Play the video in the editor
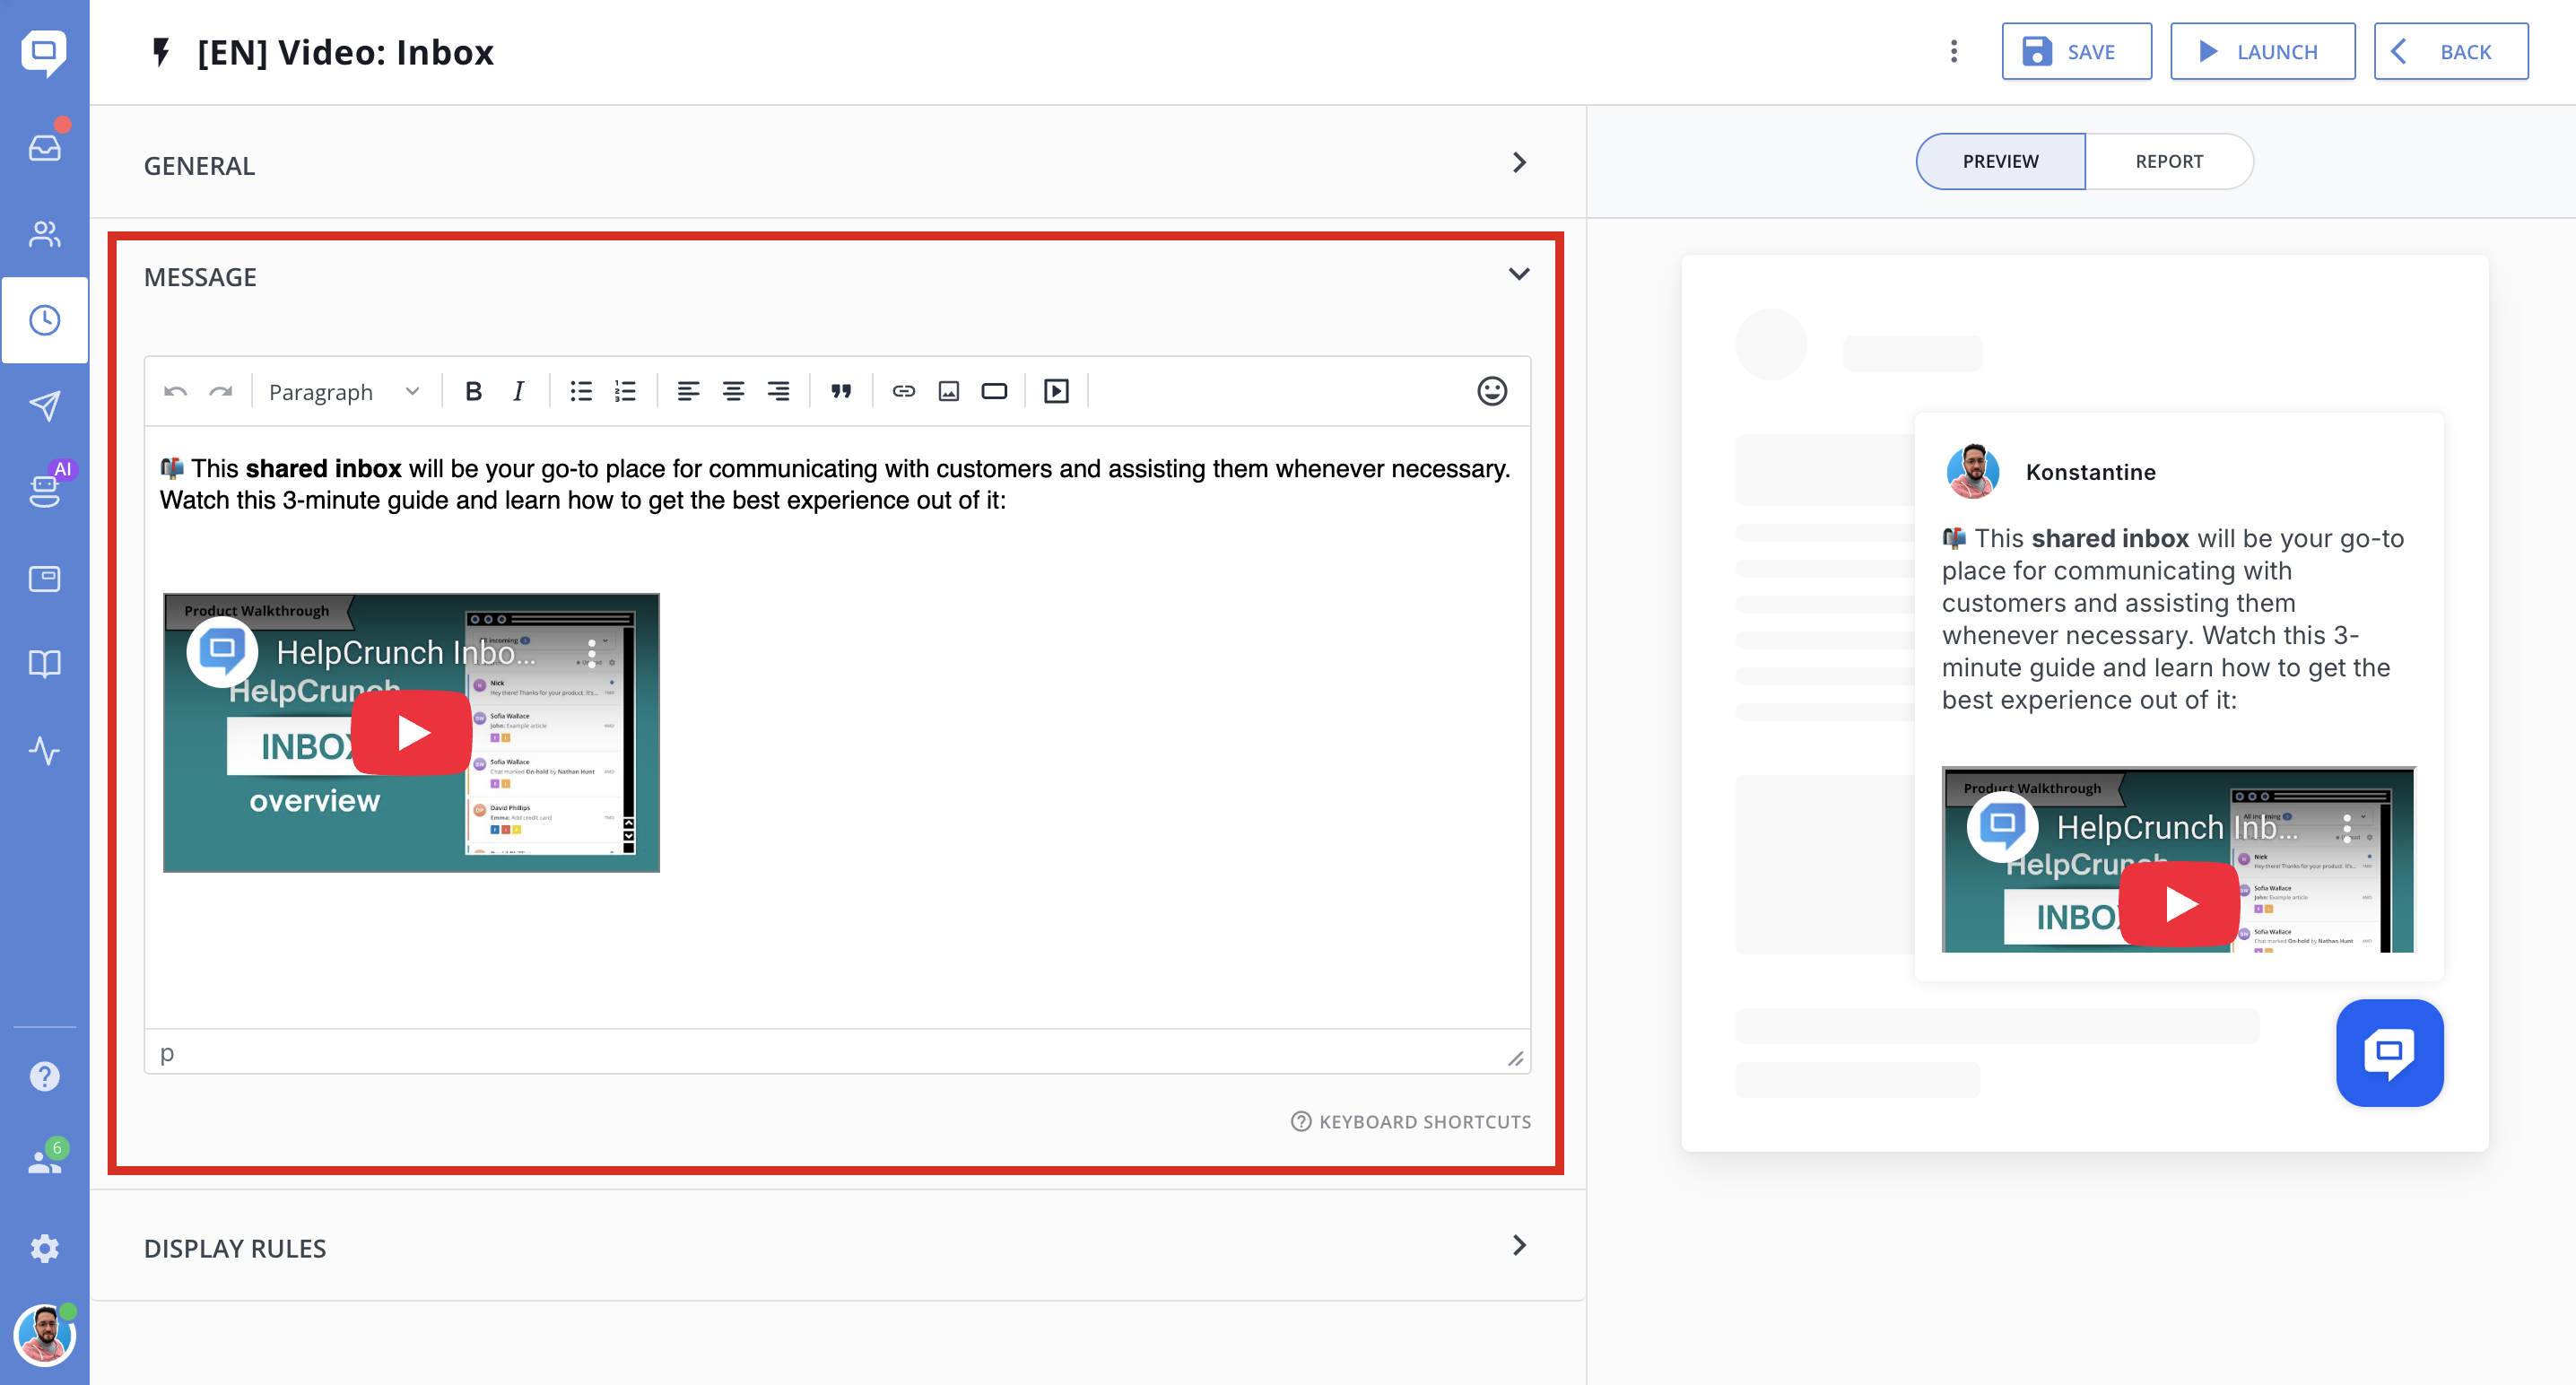 point(411,732)
